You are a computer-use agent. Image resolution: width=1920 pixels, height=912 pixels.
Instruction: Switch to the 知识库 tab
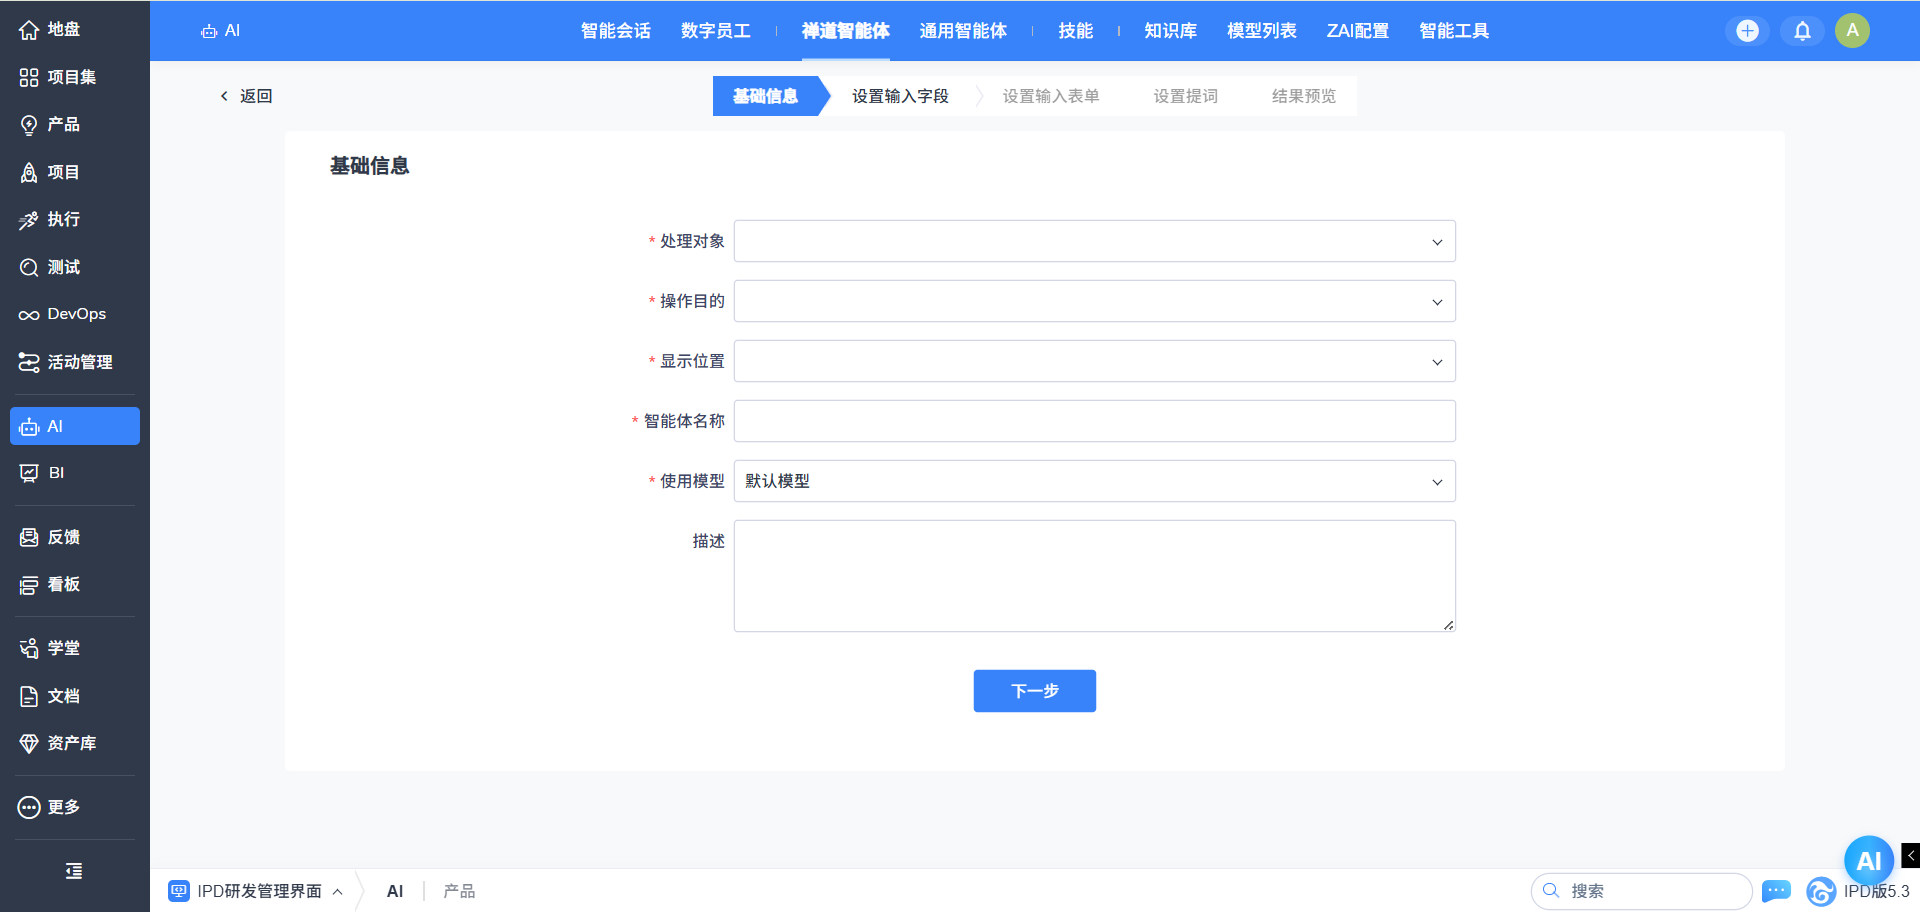(1170, 31)
